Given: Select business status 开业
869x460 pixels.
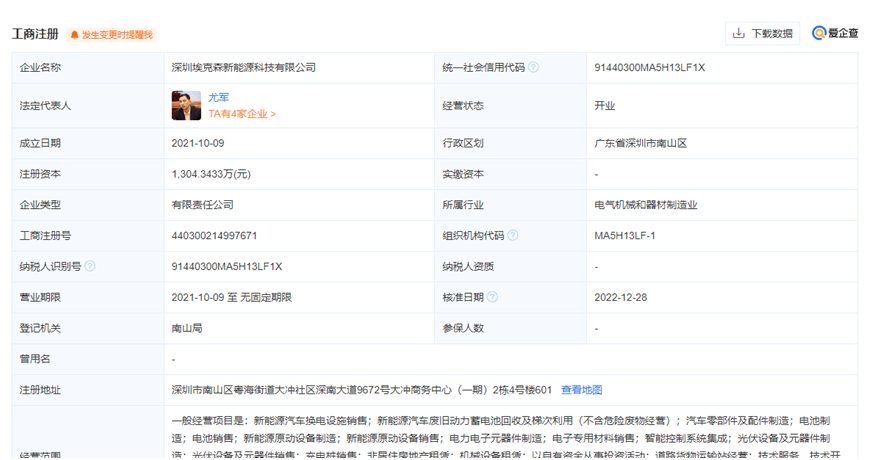Looking at the screenshot, I should 605,105.
